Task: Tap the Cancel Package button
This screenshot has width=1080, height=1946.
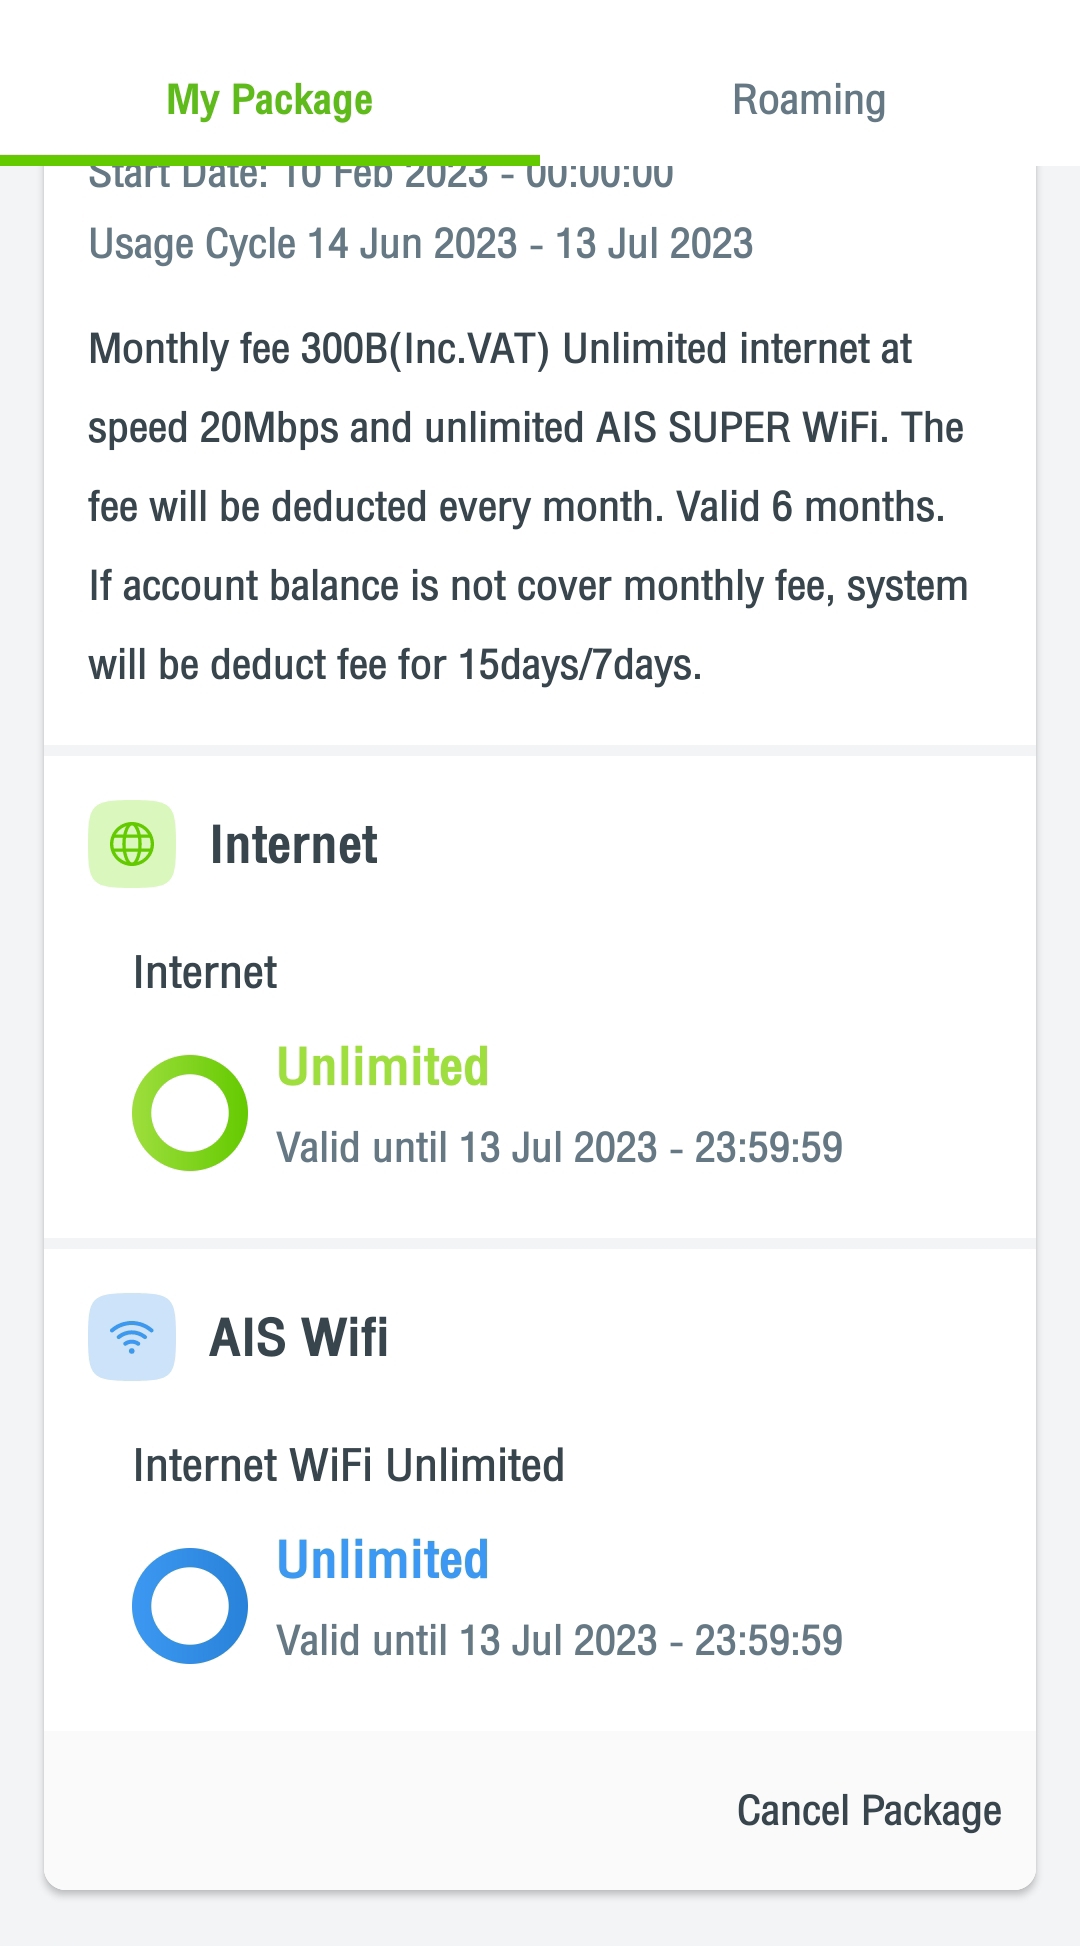Action: (869, 1811)
